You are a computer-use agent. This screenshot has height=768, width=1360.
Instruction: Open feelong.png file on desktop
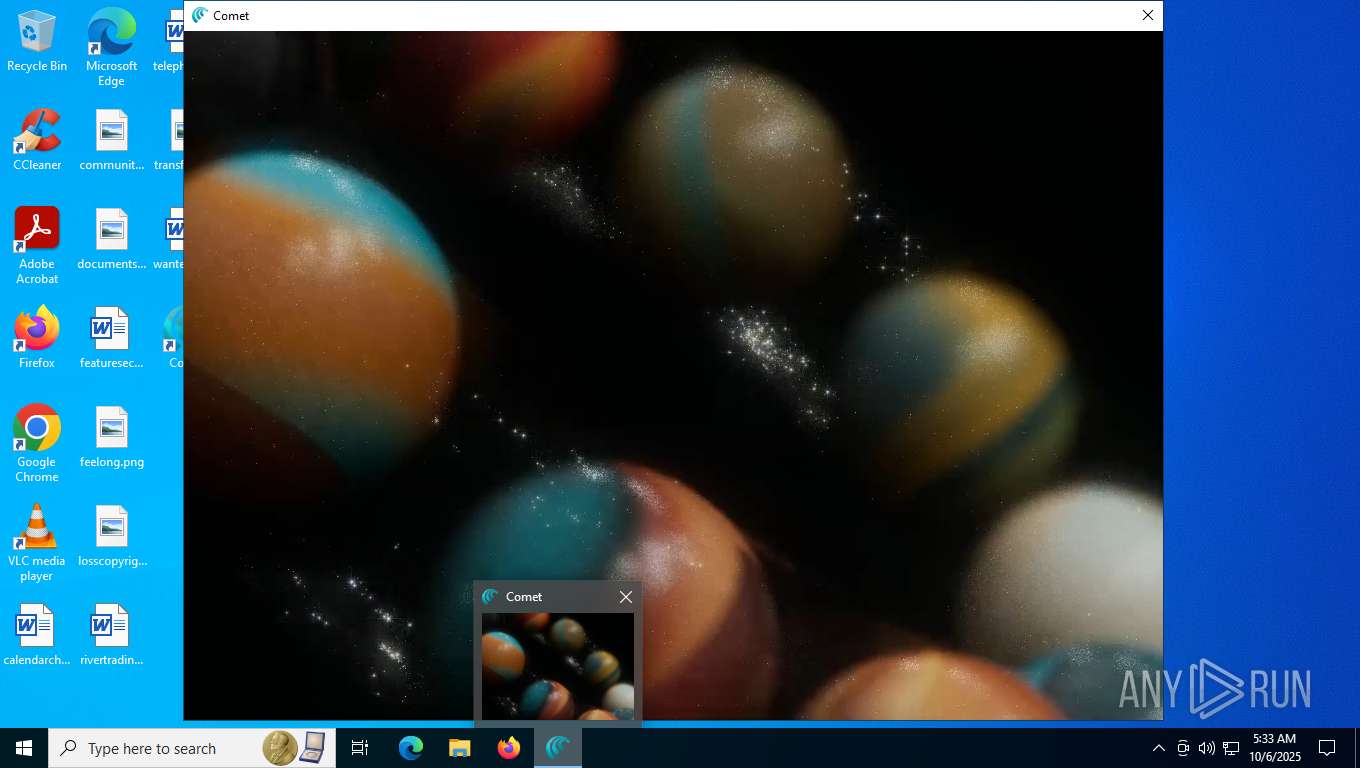pyautogui.click(x=112, y=437)
